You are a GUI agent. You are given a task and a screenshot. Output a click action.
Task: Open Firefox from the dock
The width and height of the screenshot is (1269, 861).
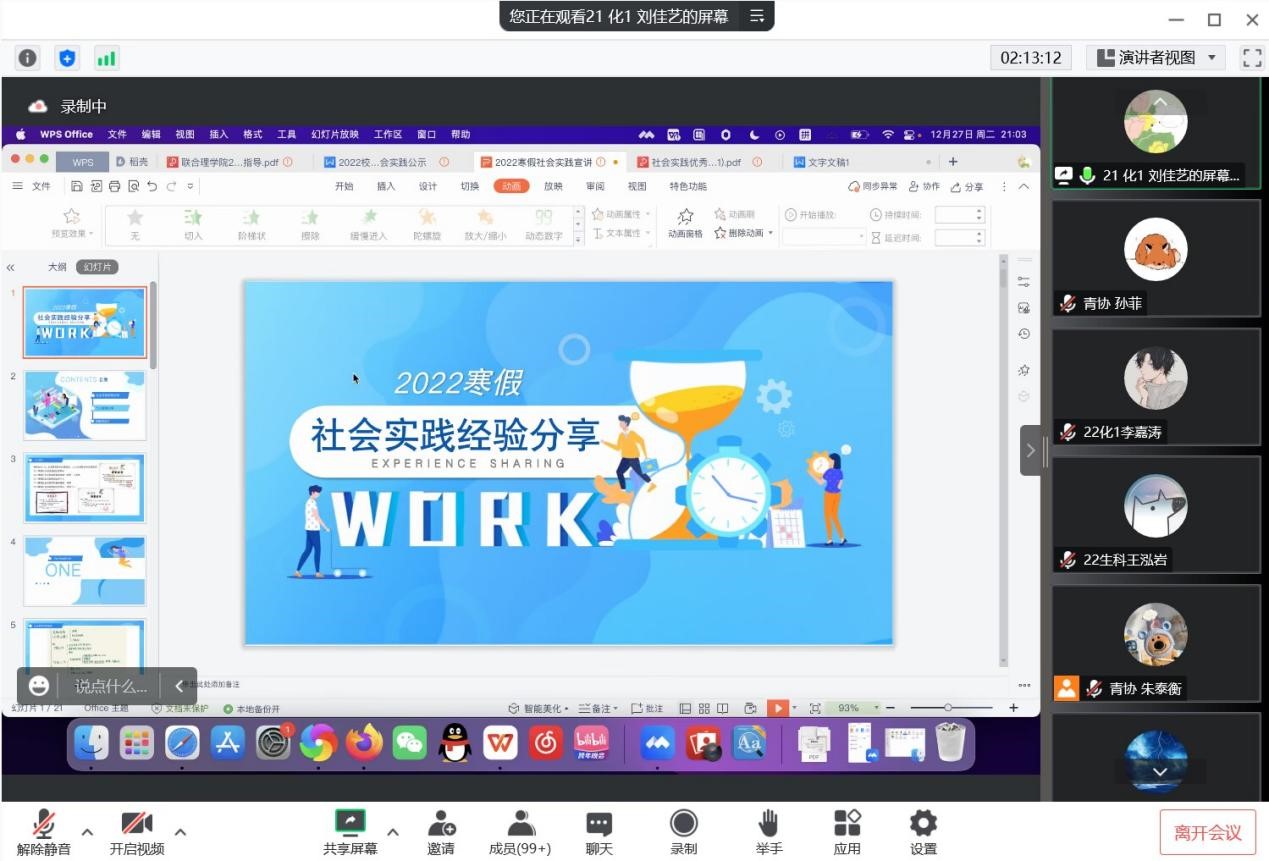(x=364, y=743)
